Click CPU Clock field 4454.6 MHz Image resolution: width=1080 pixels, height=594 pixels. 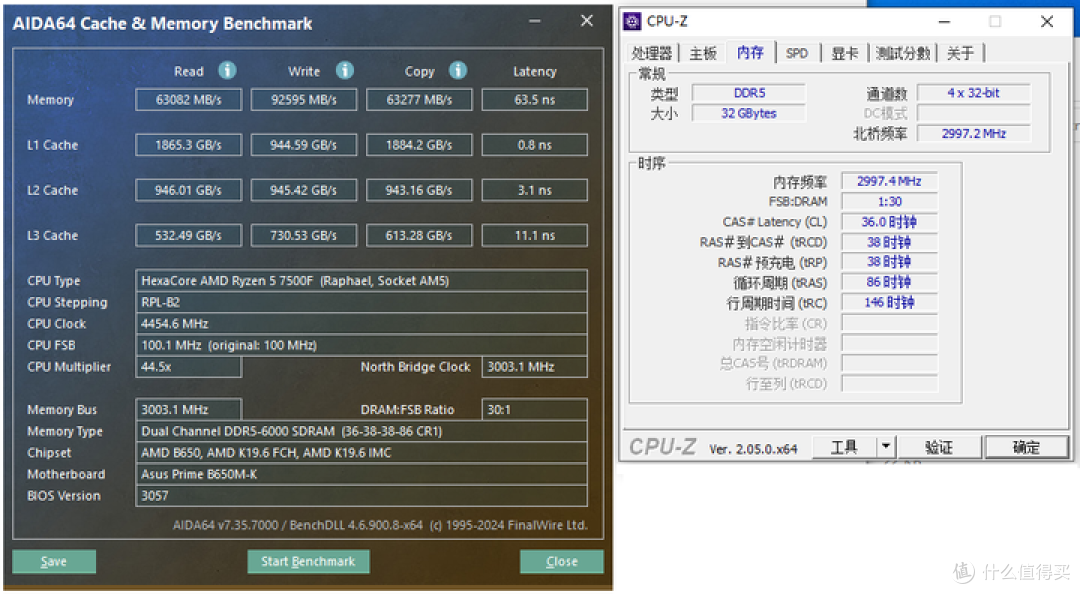pyautogui.click(x=362, y=324)
